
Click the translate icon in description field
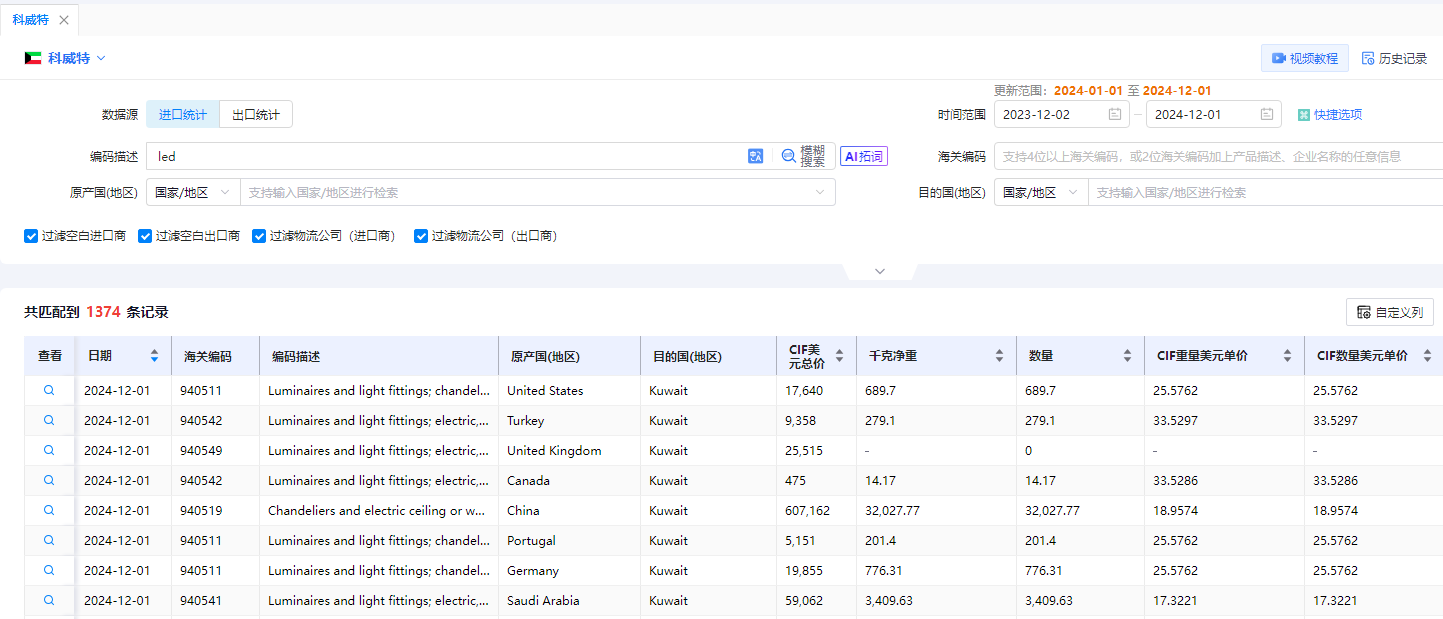(755, 156)
